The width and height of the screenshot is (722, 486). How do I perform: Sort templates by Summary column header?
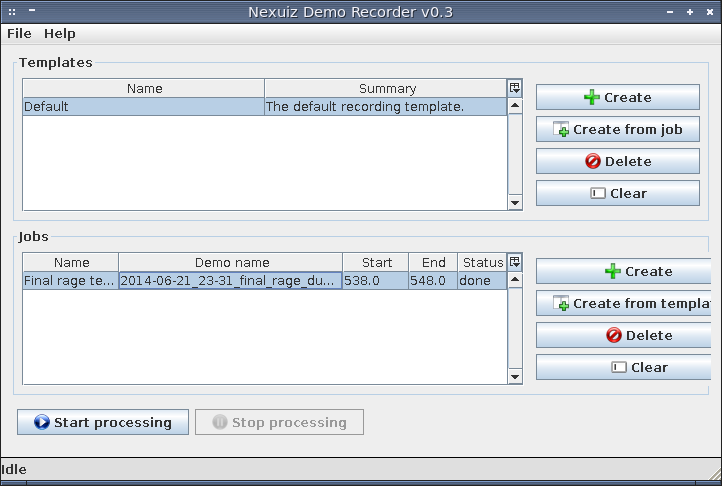pyautogui.click(x=386, y=88)
